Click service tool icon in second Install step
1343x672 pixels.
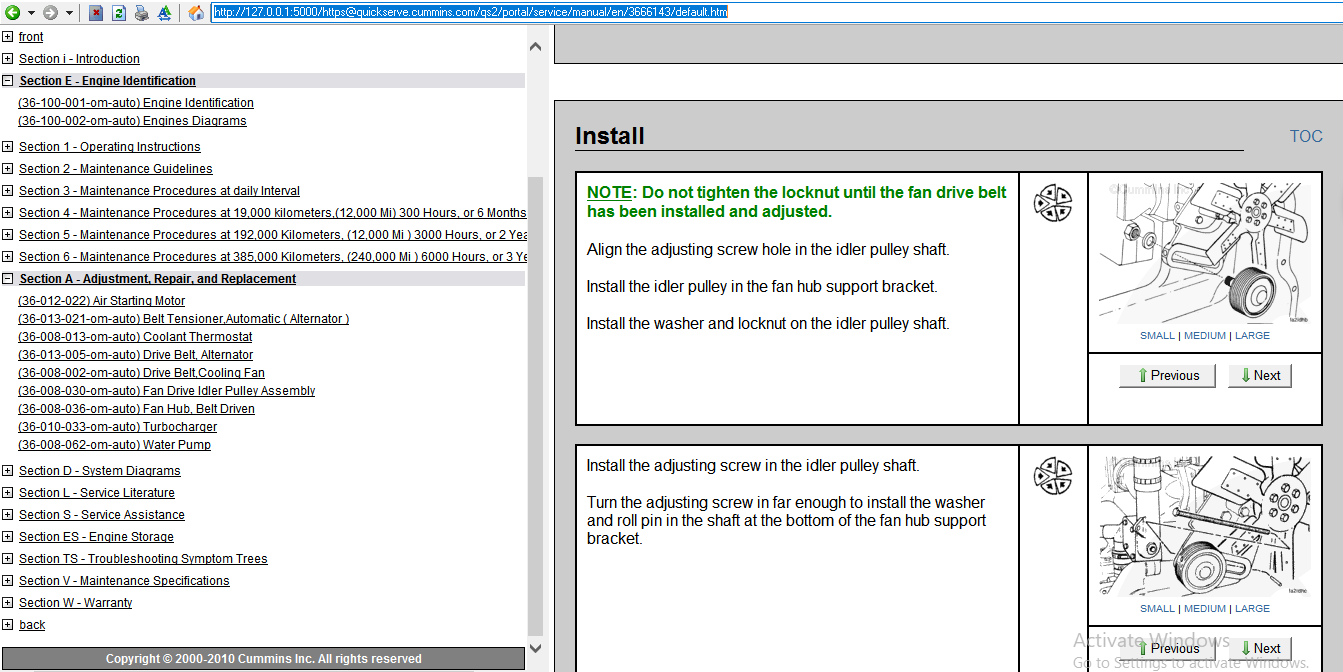point(1052,476)
